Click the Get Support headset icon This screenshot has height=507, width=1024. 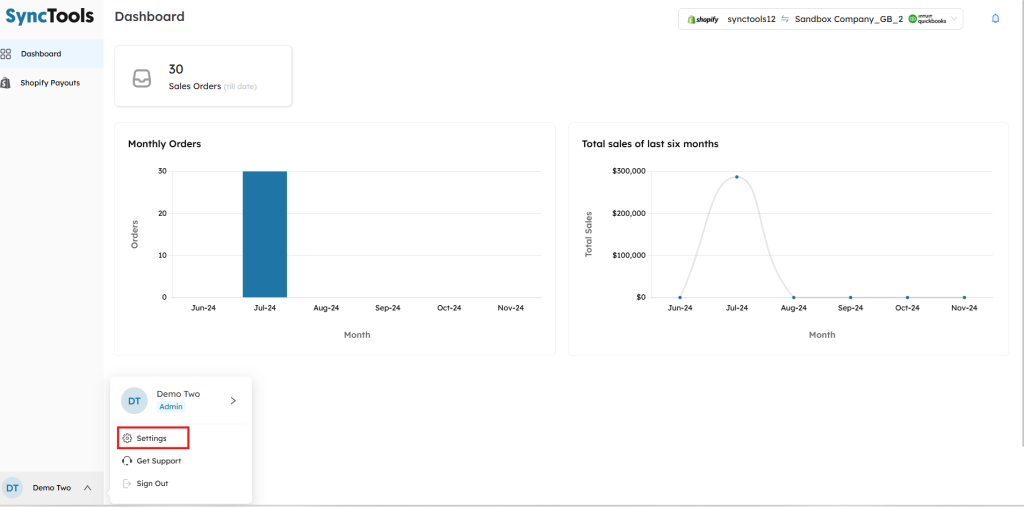tap(127, 461)
